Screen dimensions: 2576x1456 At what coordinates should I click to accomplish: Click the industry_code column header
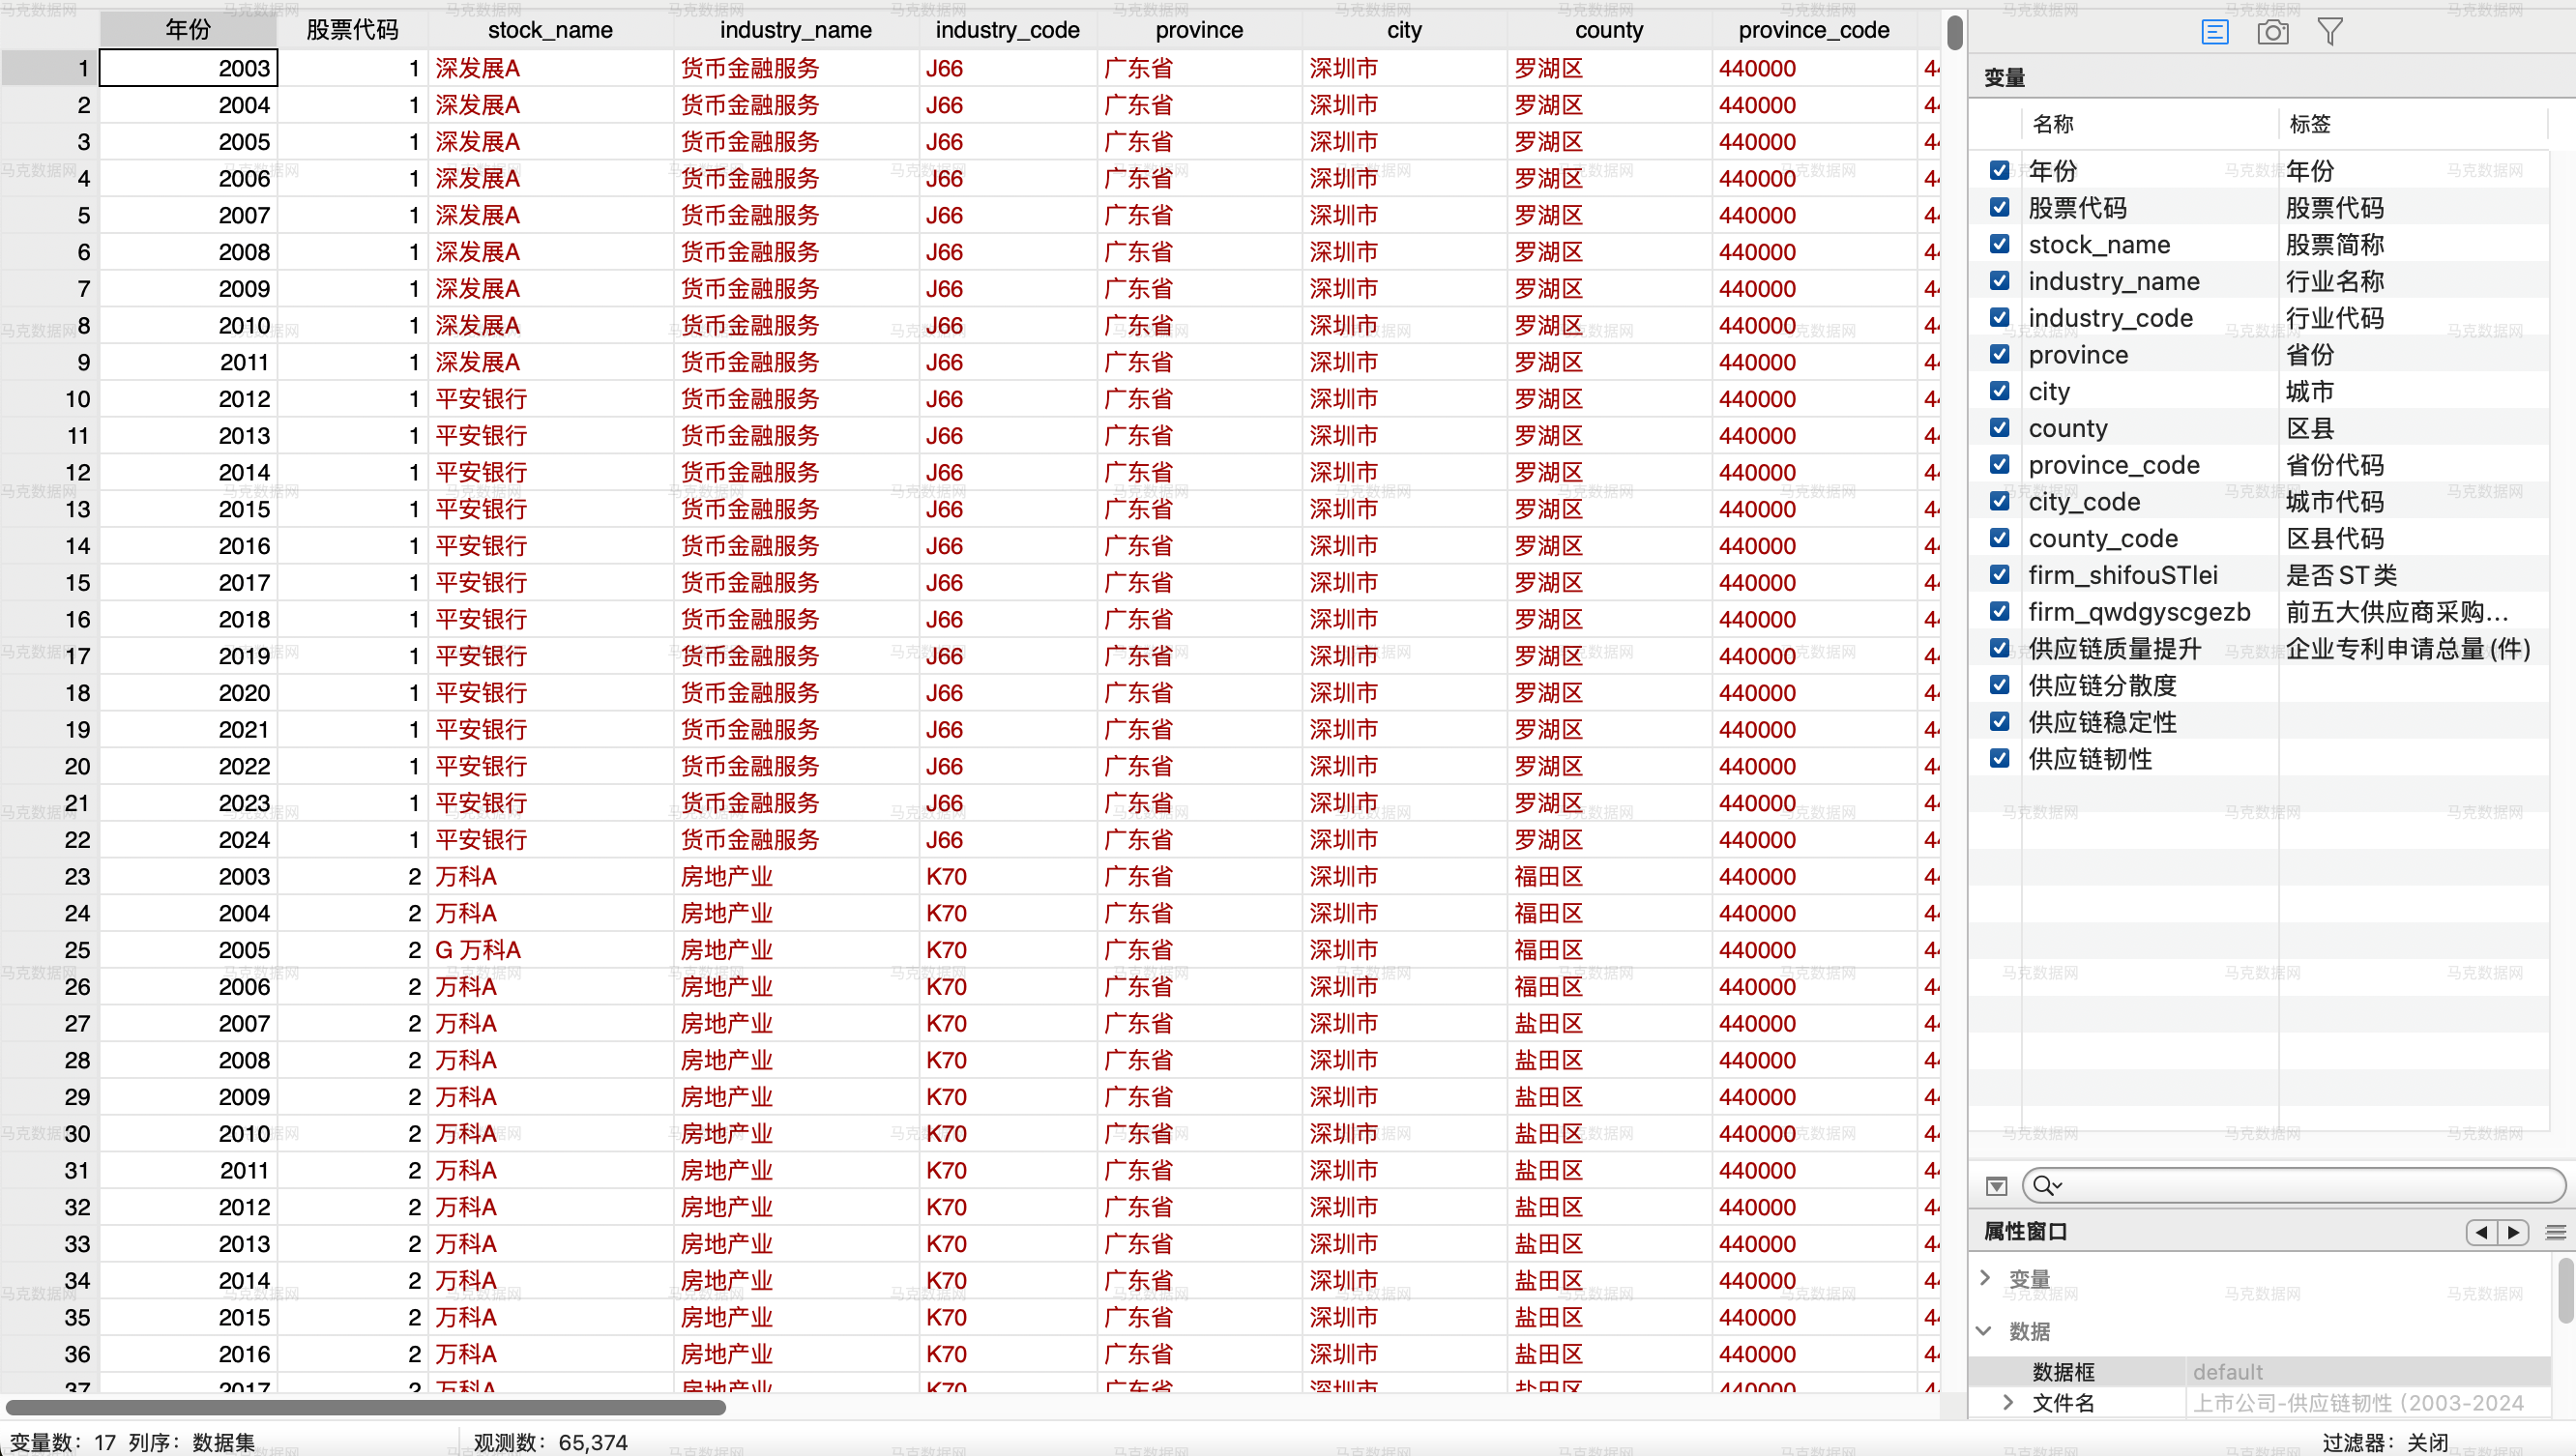tap(1007, 30)
